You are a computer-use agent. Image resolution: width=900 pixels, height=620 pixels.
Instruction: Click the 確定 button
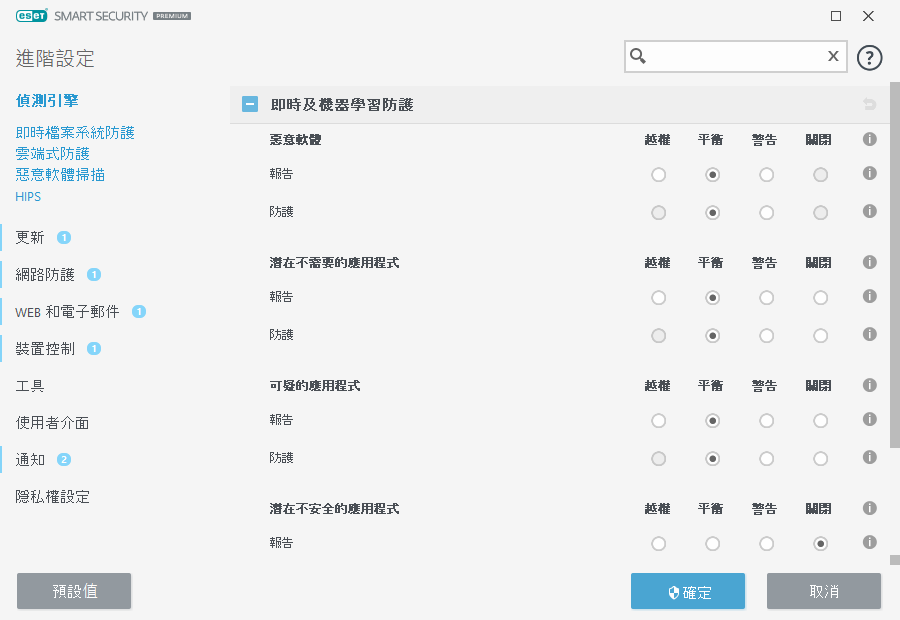tap(688, 591)
